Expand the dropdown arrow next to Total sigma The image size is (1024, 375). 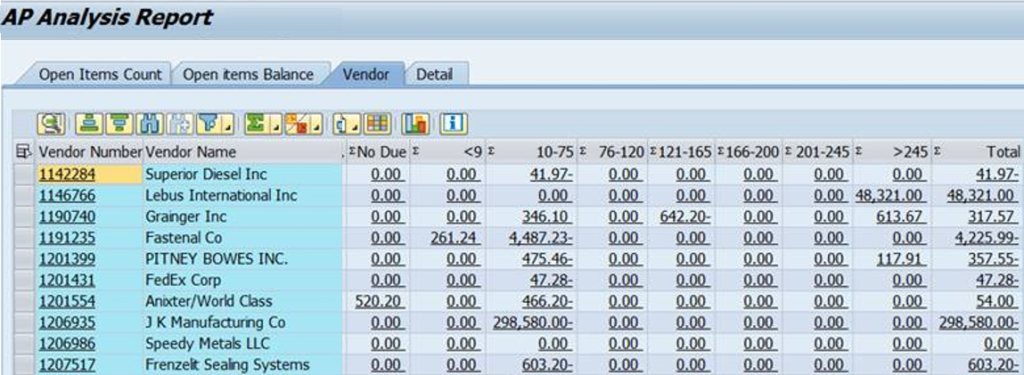click(x=276, y=123)
